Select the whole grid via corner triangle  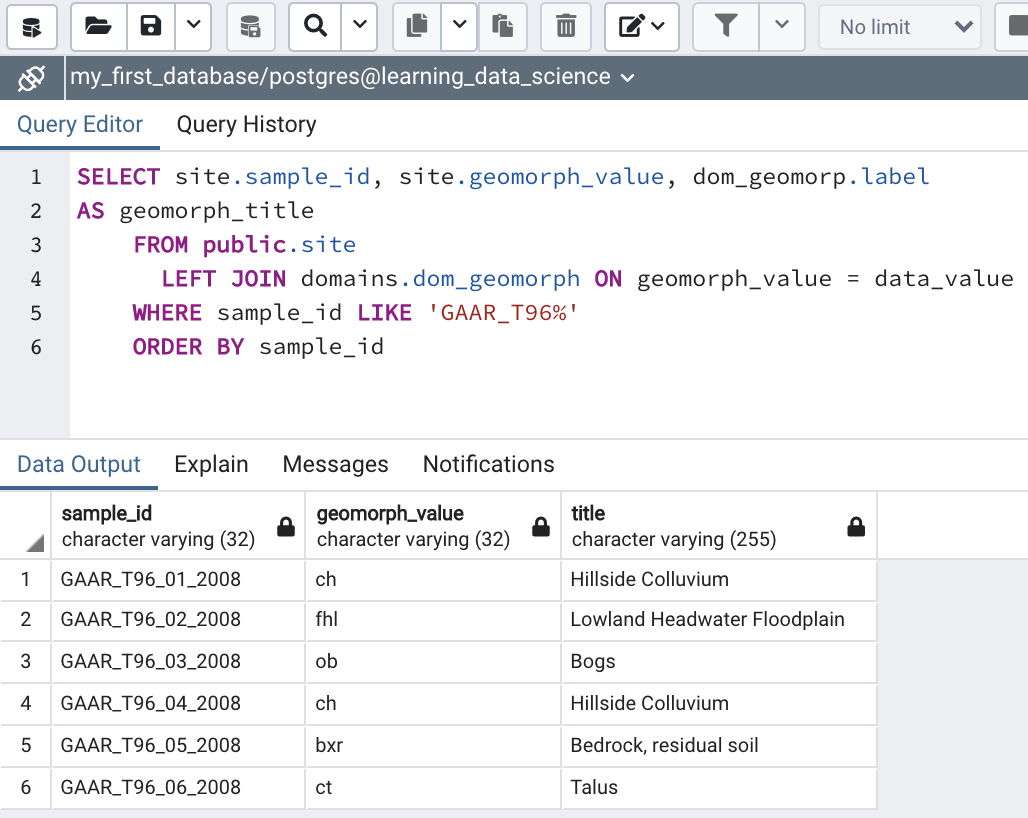35,543
